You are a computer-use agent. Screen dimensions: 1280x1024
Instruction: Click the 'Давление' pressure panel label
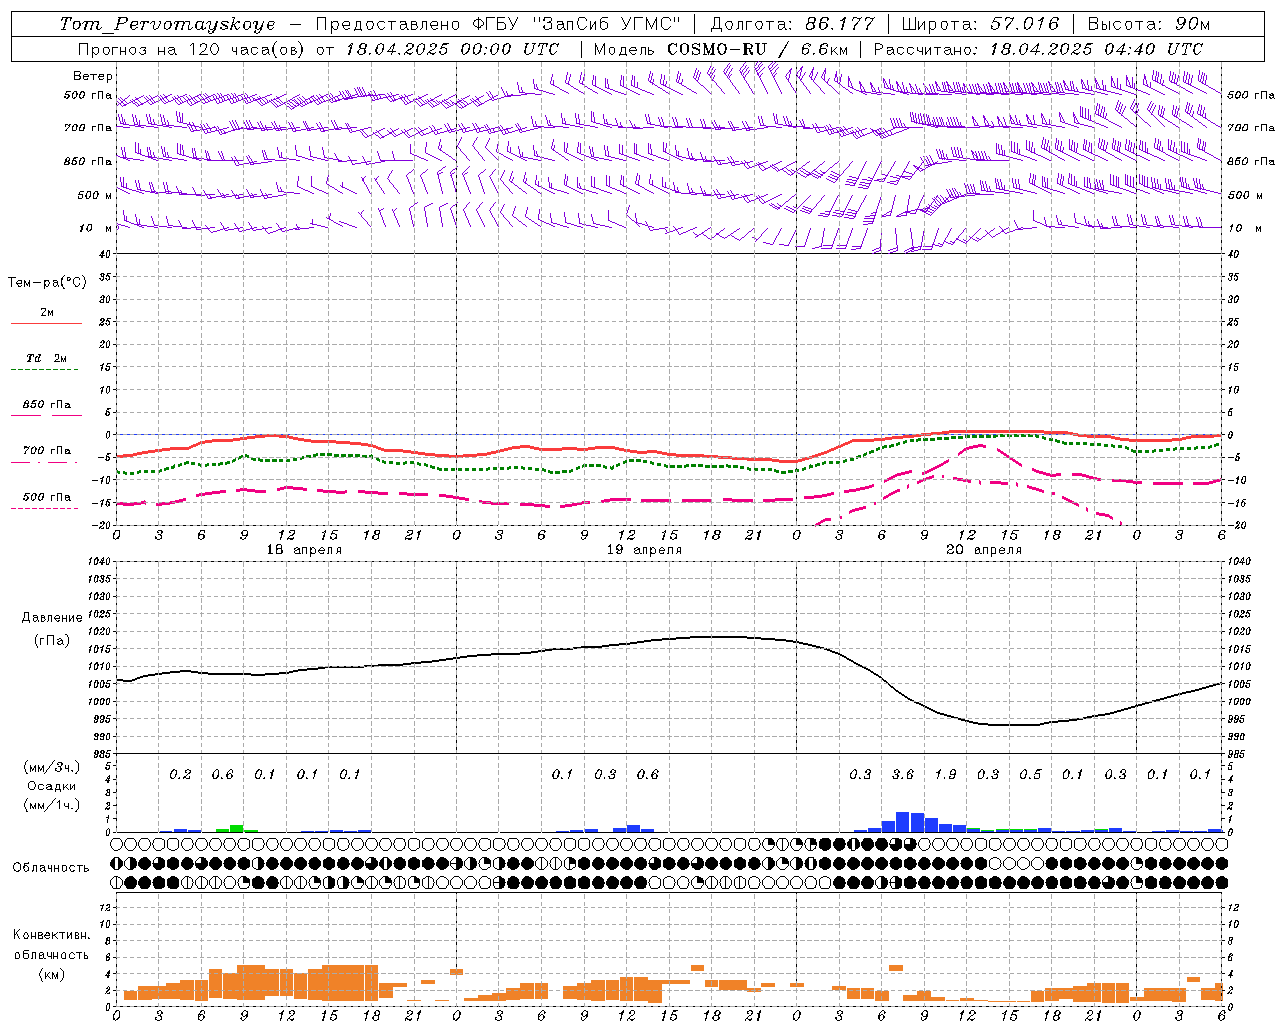52,618
